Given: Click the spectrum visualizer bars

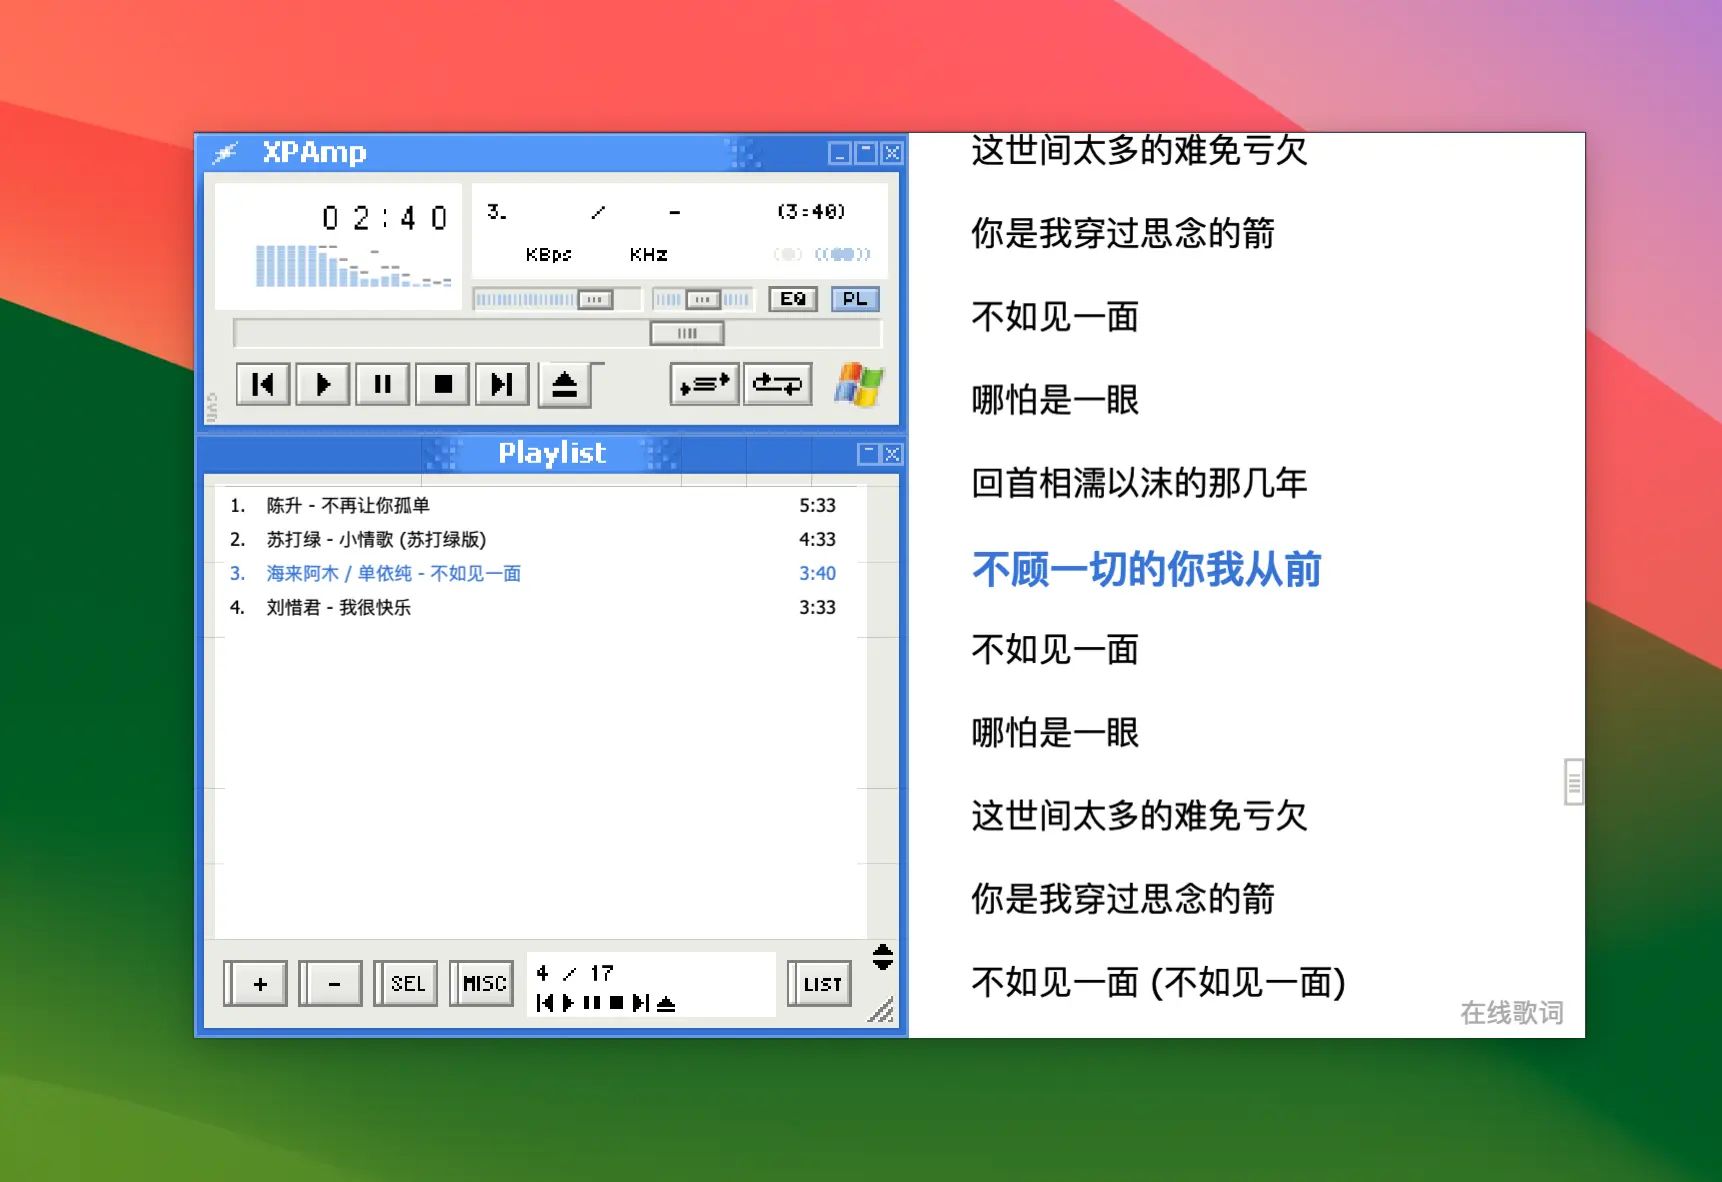Looking at the screenshot, I should pos(354,266).
